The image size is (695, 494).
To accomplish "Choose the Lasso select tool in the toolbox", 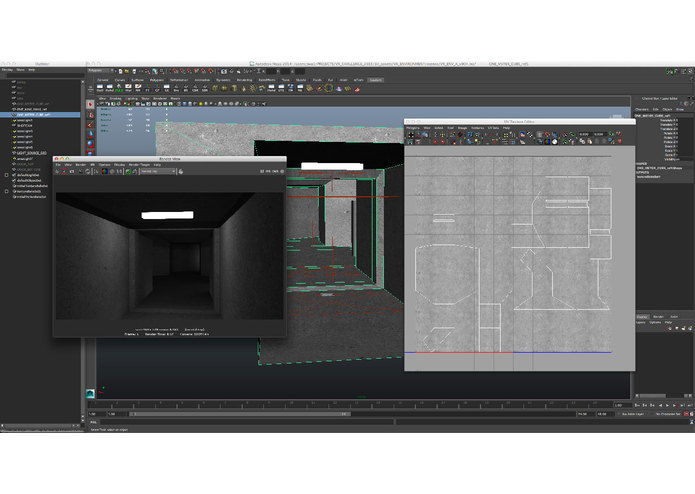I will [90, 115].
